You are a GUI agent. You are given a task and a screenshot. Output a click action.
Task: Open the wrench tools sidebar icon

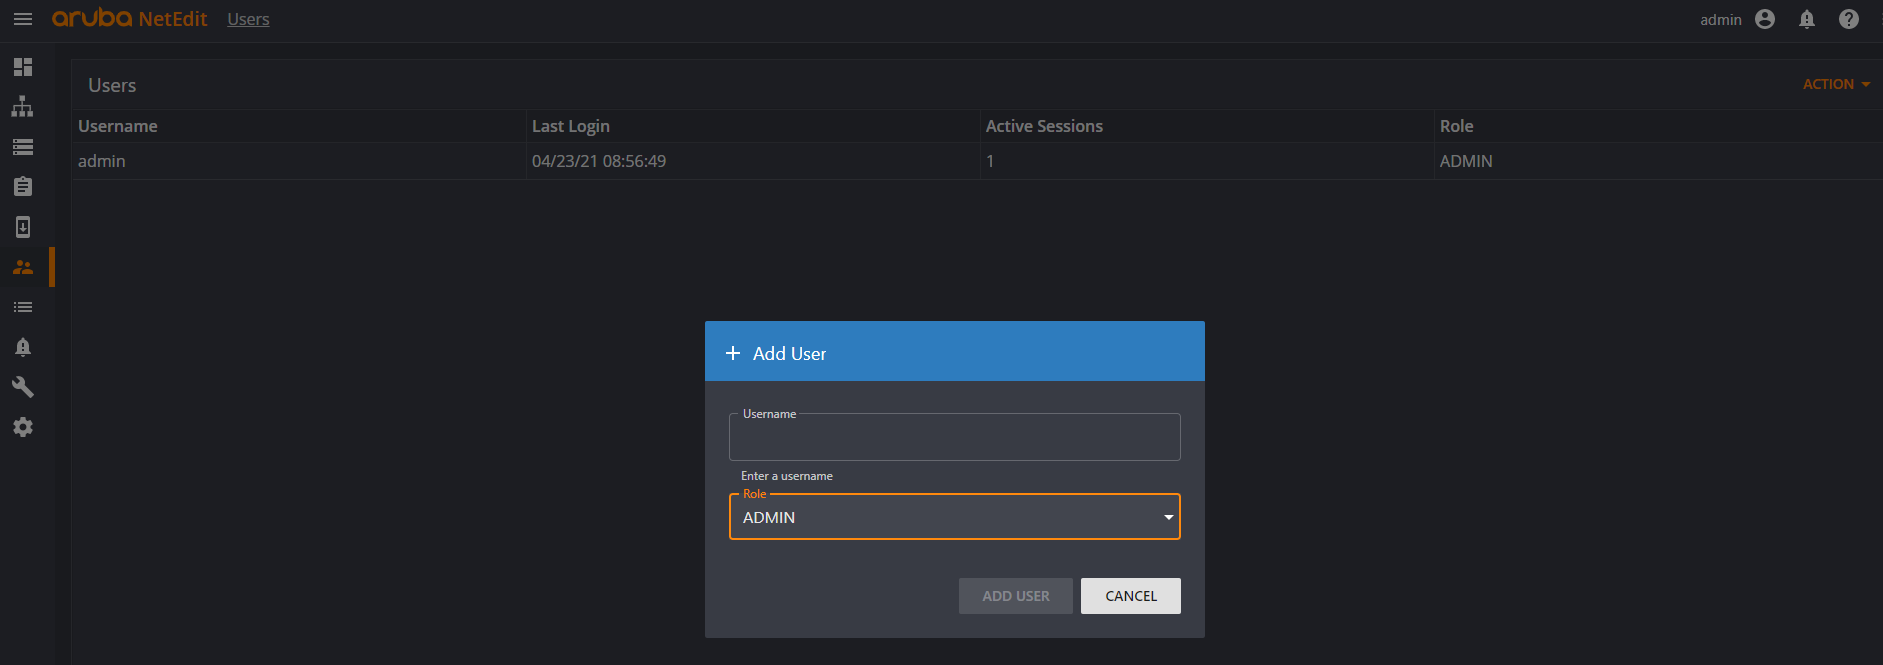click(23, 387)
